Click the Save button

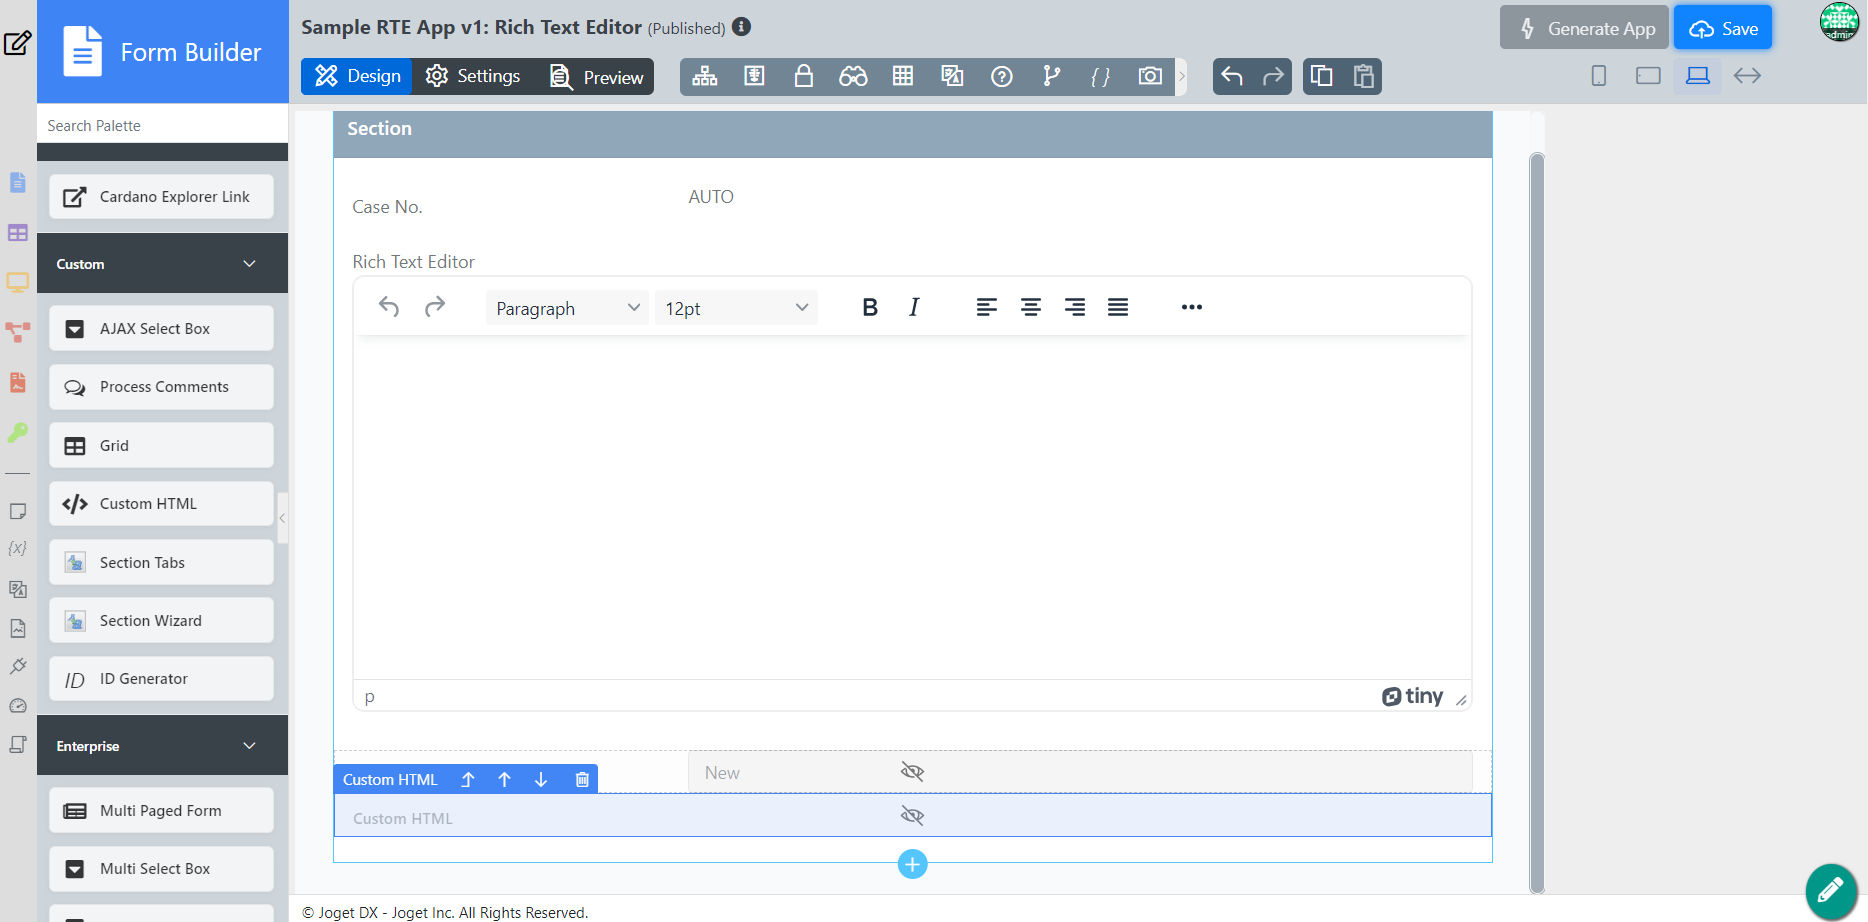[1722, 29]
